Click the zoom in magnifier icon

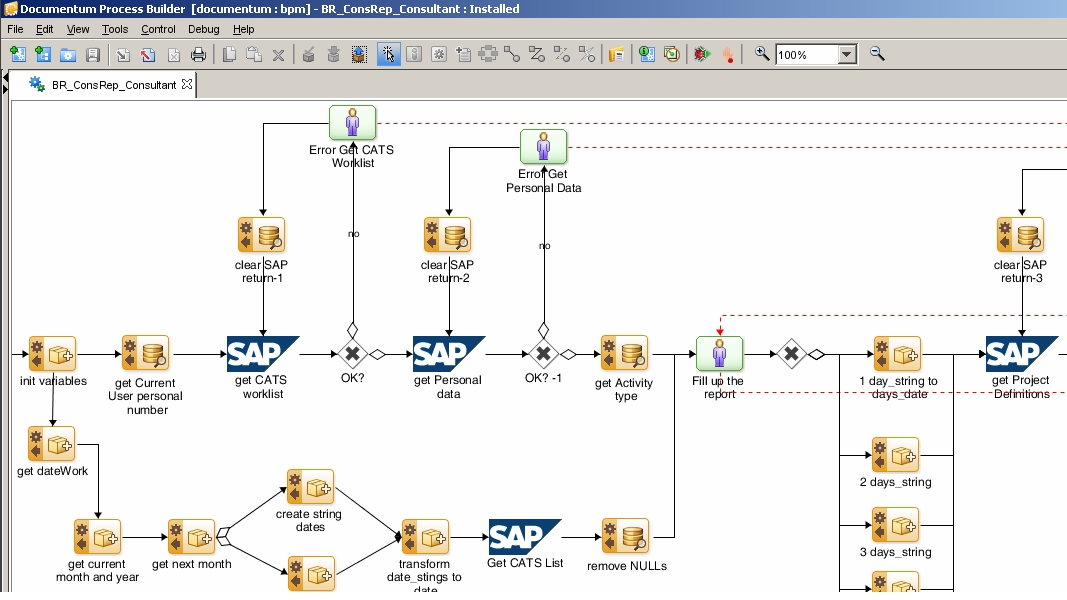(x=762, y=54)
